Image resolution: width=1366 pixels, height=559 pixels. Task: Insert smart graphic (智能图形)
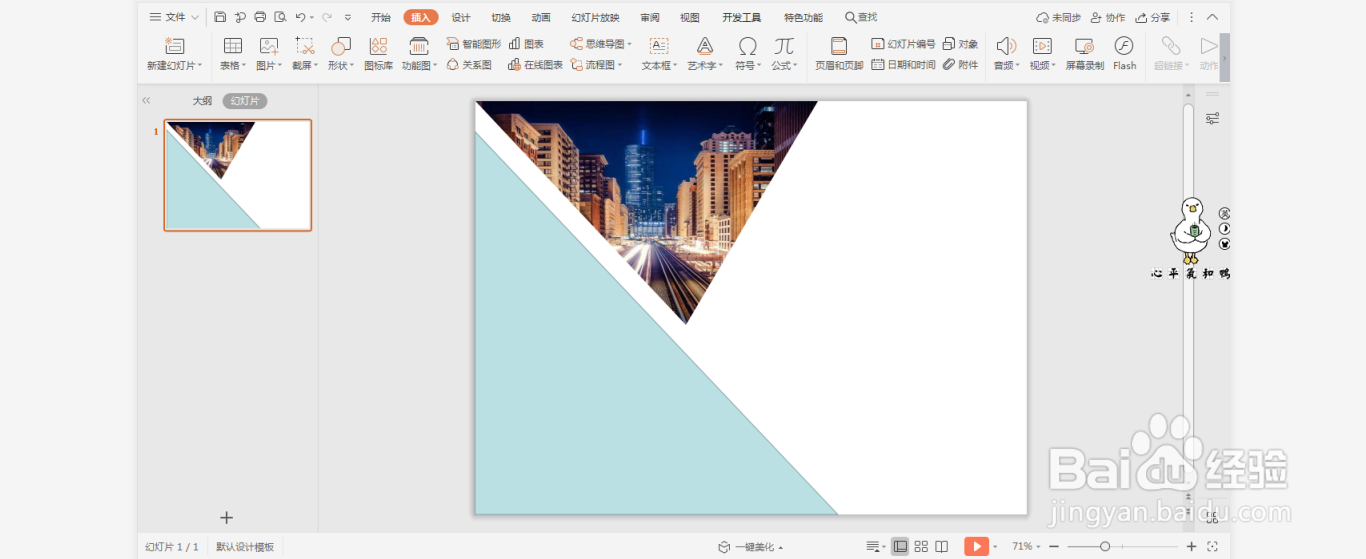(474, 44)
